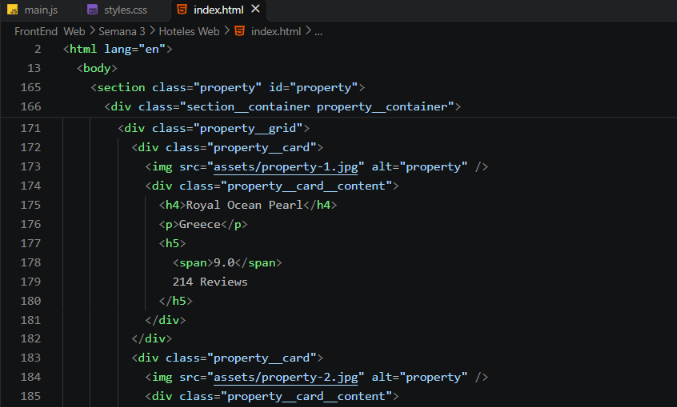Screen dimensions: 677x407
Task: Open Semana 3 breadcrumb folder
Action: tap(122, 32)
